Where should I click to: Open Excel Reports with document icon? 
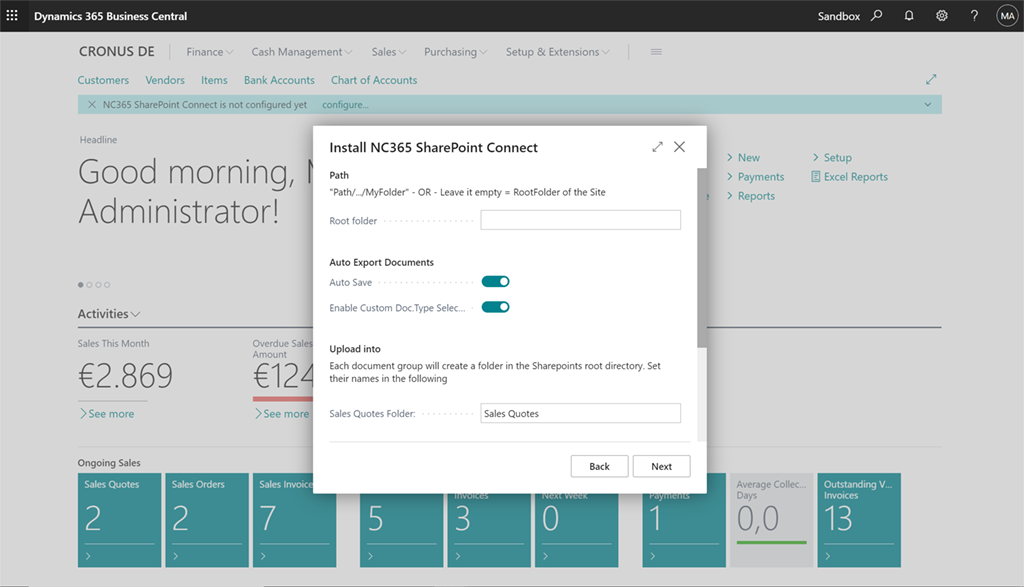[x=849, y=176]
